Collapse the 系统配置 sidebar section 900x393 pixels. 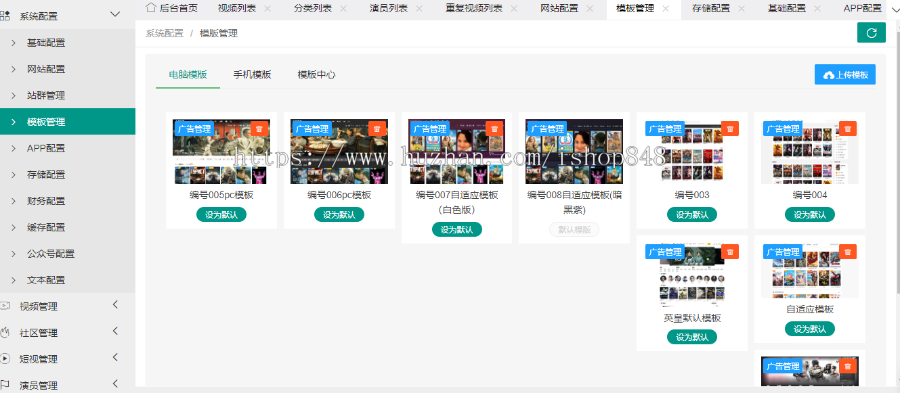(x=115, y=14)
